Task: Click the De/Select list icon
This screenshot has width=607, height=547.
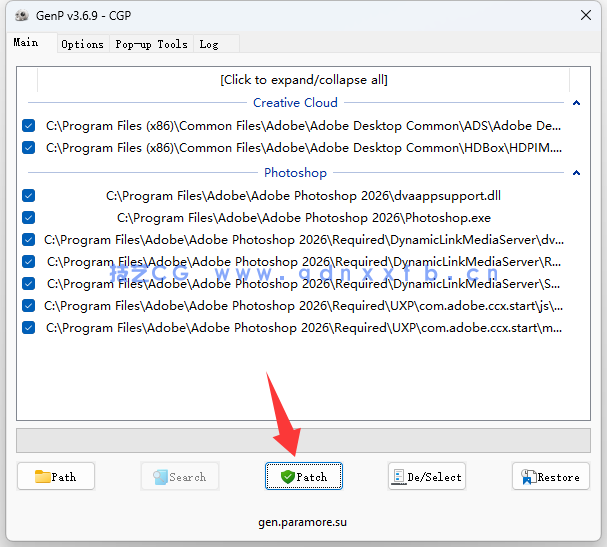Action: tap(398, 477)
